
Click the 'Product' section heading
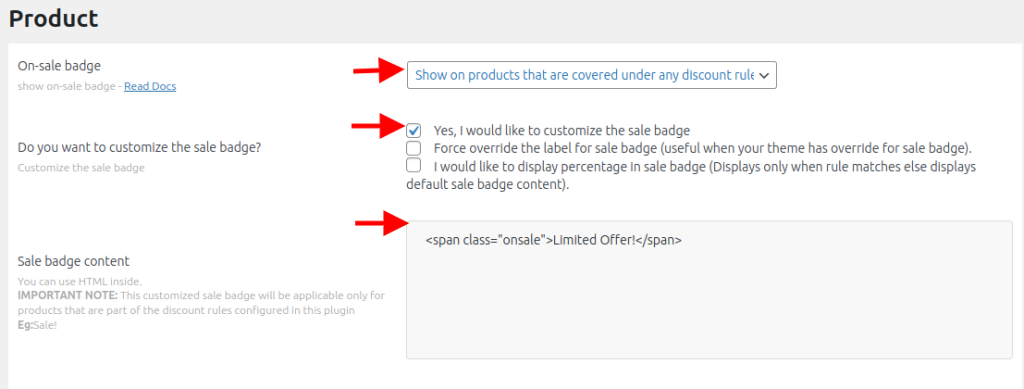tap(54, 18)
